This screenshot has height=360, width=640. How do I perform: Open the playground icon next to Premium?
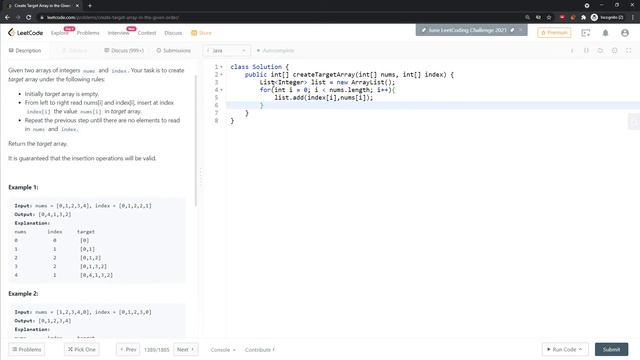tap(586, 33)
